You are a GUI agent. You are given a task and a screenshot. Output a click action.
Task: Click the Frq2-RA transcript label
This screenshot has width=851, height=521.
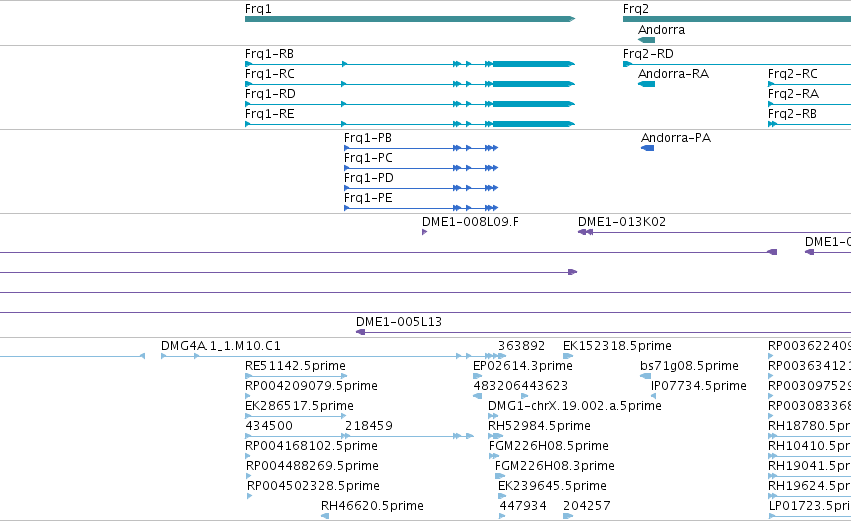click(x=793, y=94)
